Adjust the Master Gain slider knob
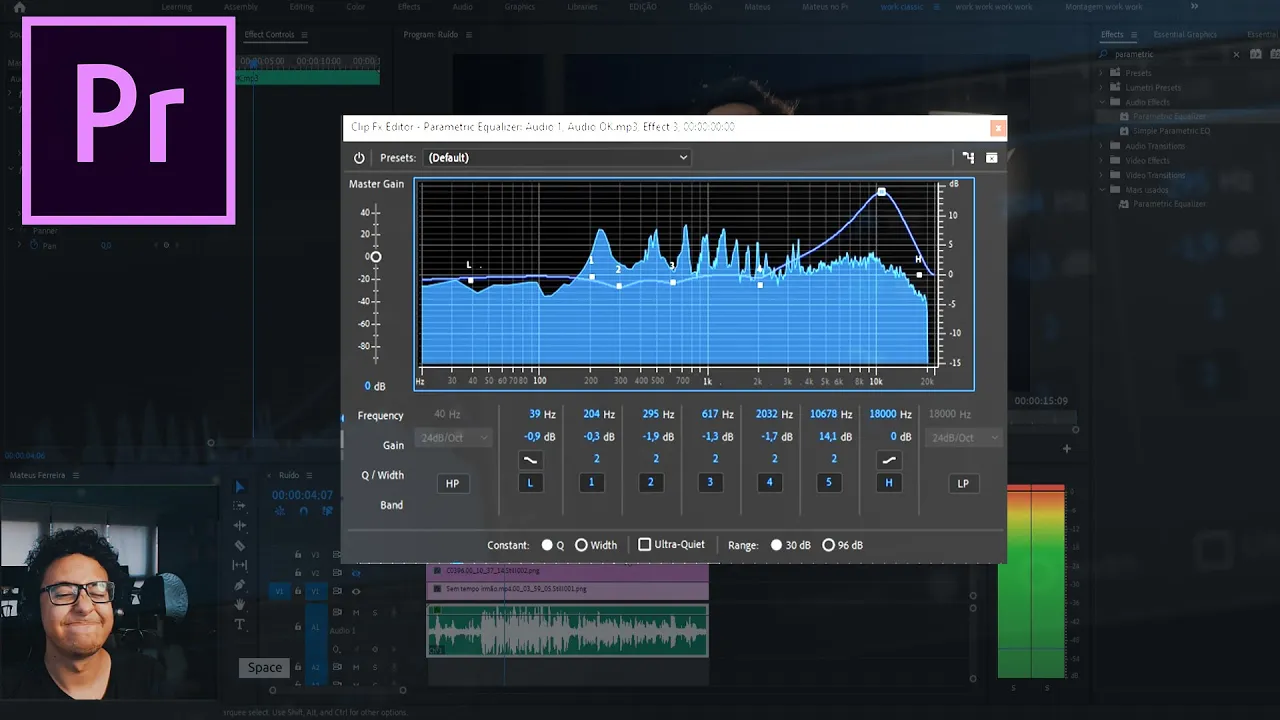 coord(375,257)
